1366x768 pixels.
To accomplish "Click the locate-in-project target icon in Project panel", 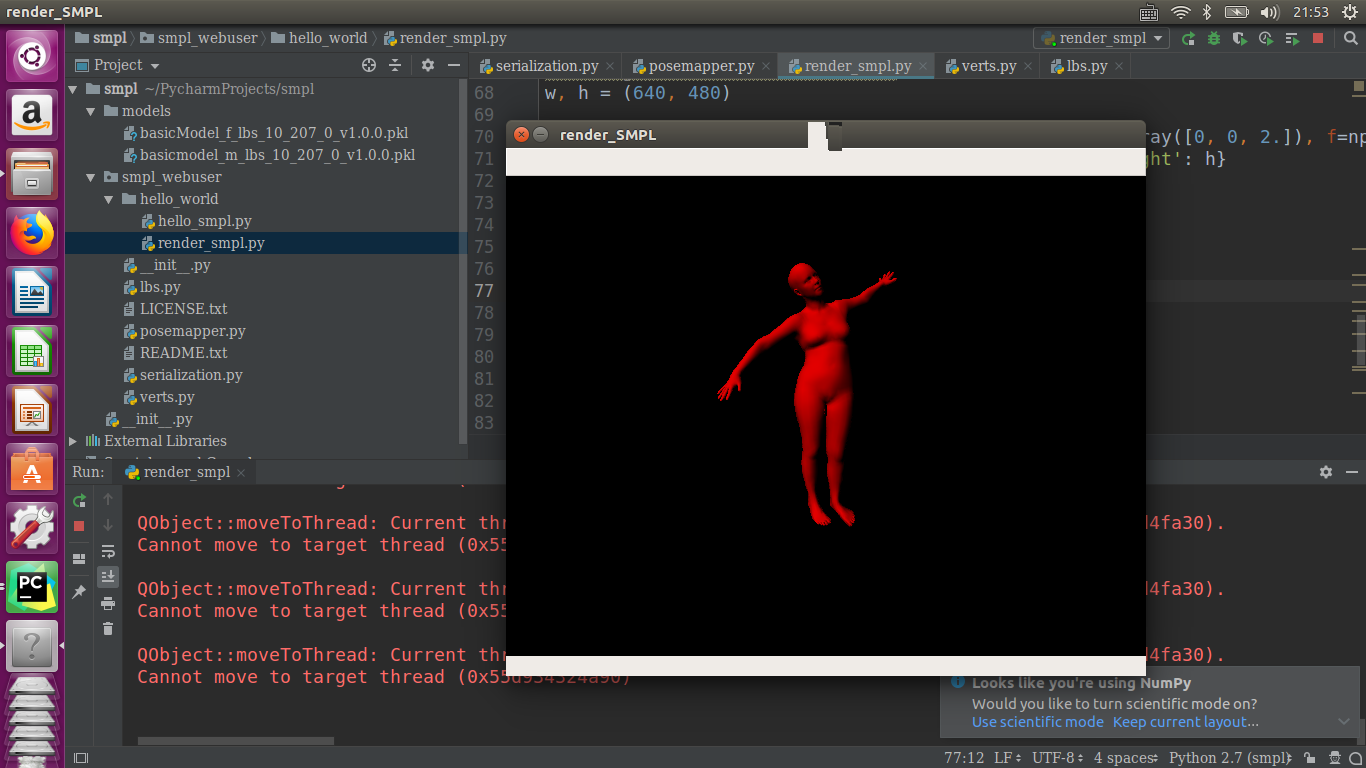I will click(x=369, y=65).
